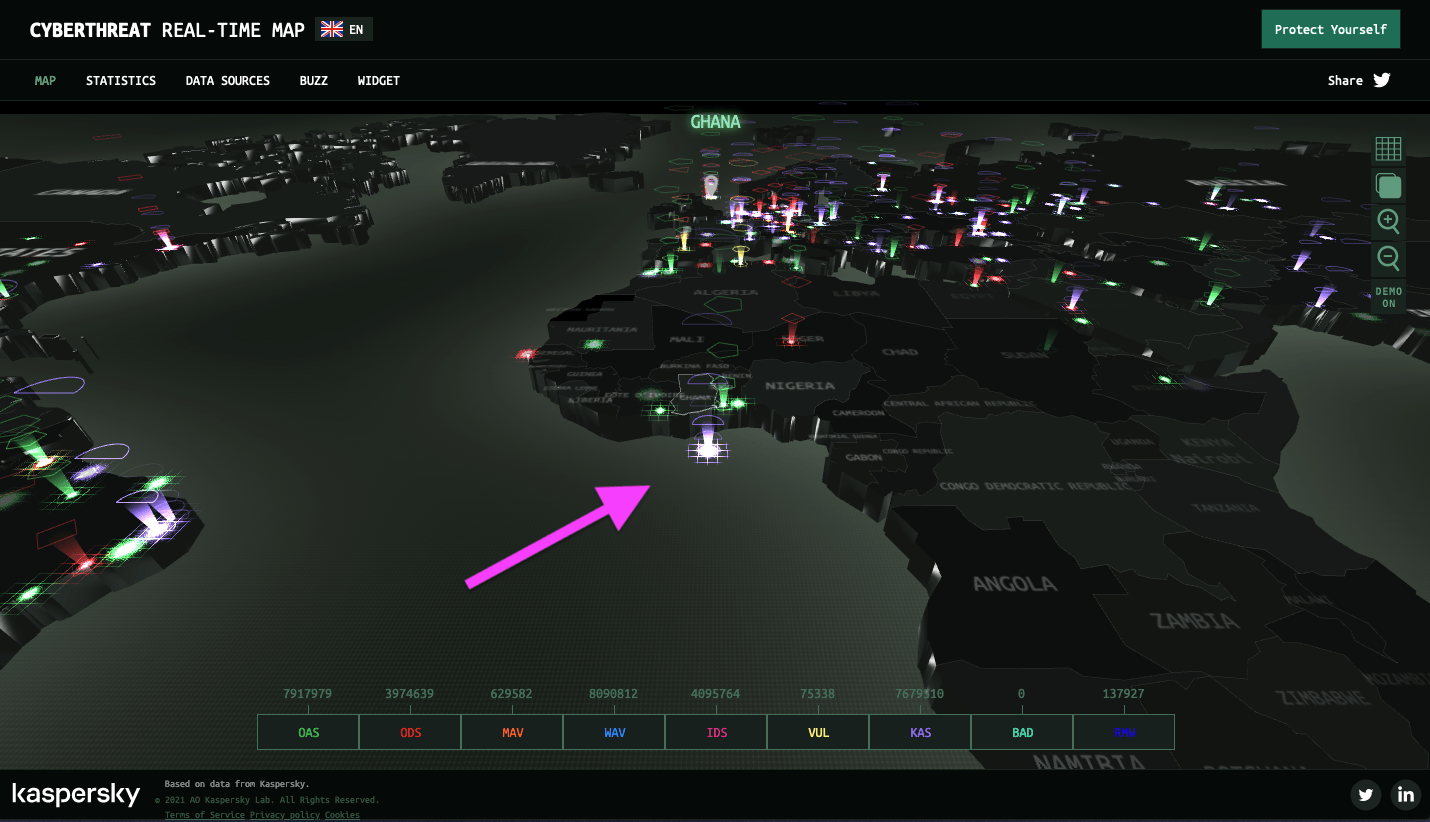Screen dimensions: 1430x822
Task: Open the footer LinkedIn icon
Action: tap(1406, 795)
